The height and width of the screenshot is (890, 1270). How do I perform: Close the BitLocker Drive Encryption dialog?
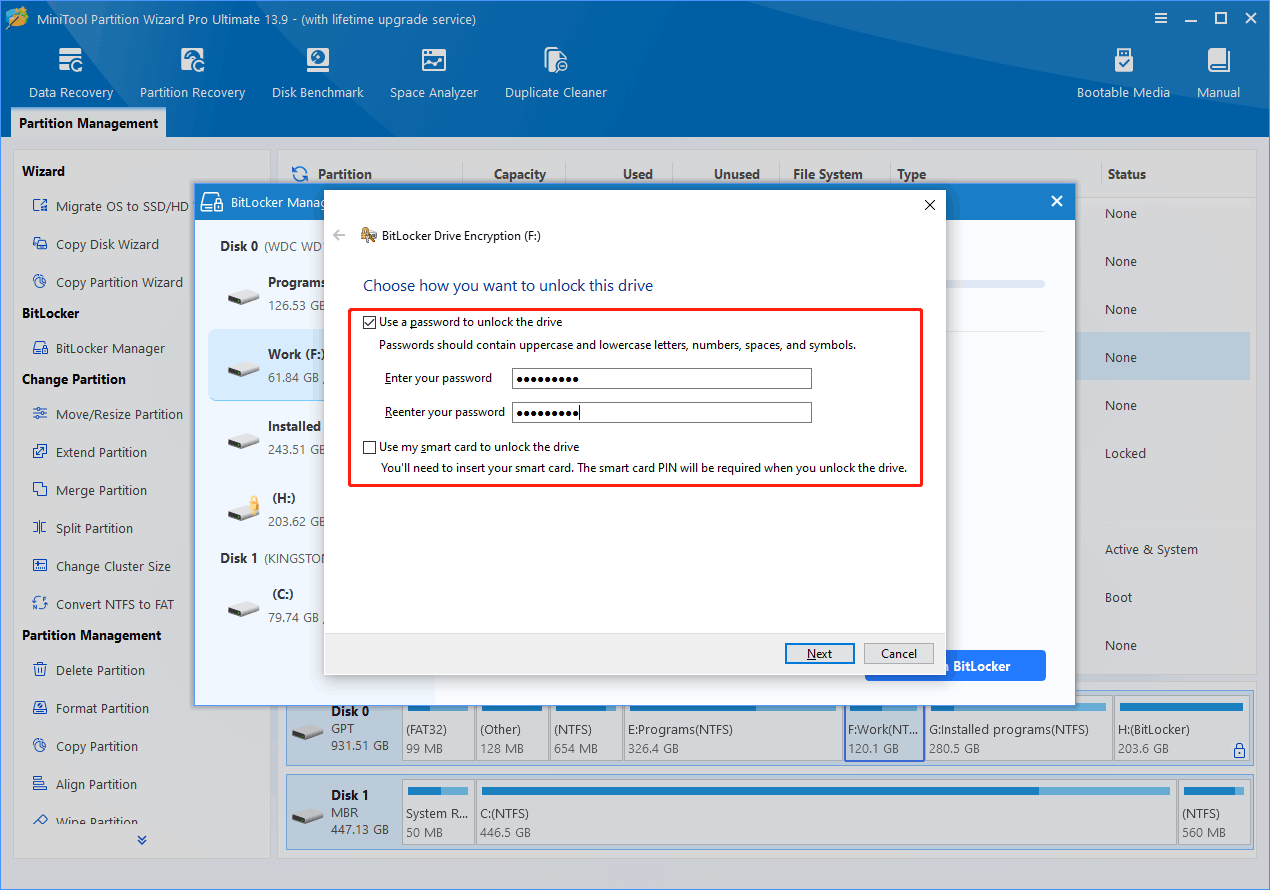click(x=929, y=205)
